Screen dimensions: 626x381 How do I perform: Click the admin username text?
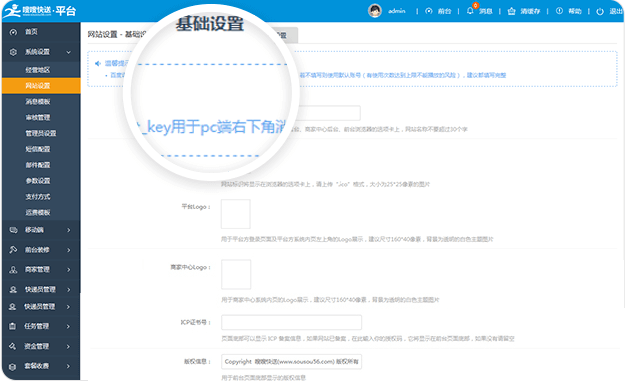click(x=397, y=11)
